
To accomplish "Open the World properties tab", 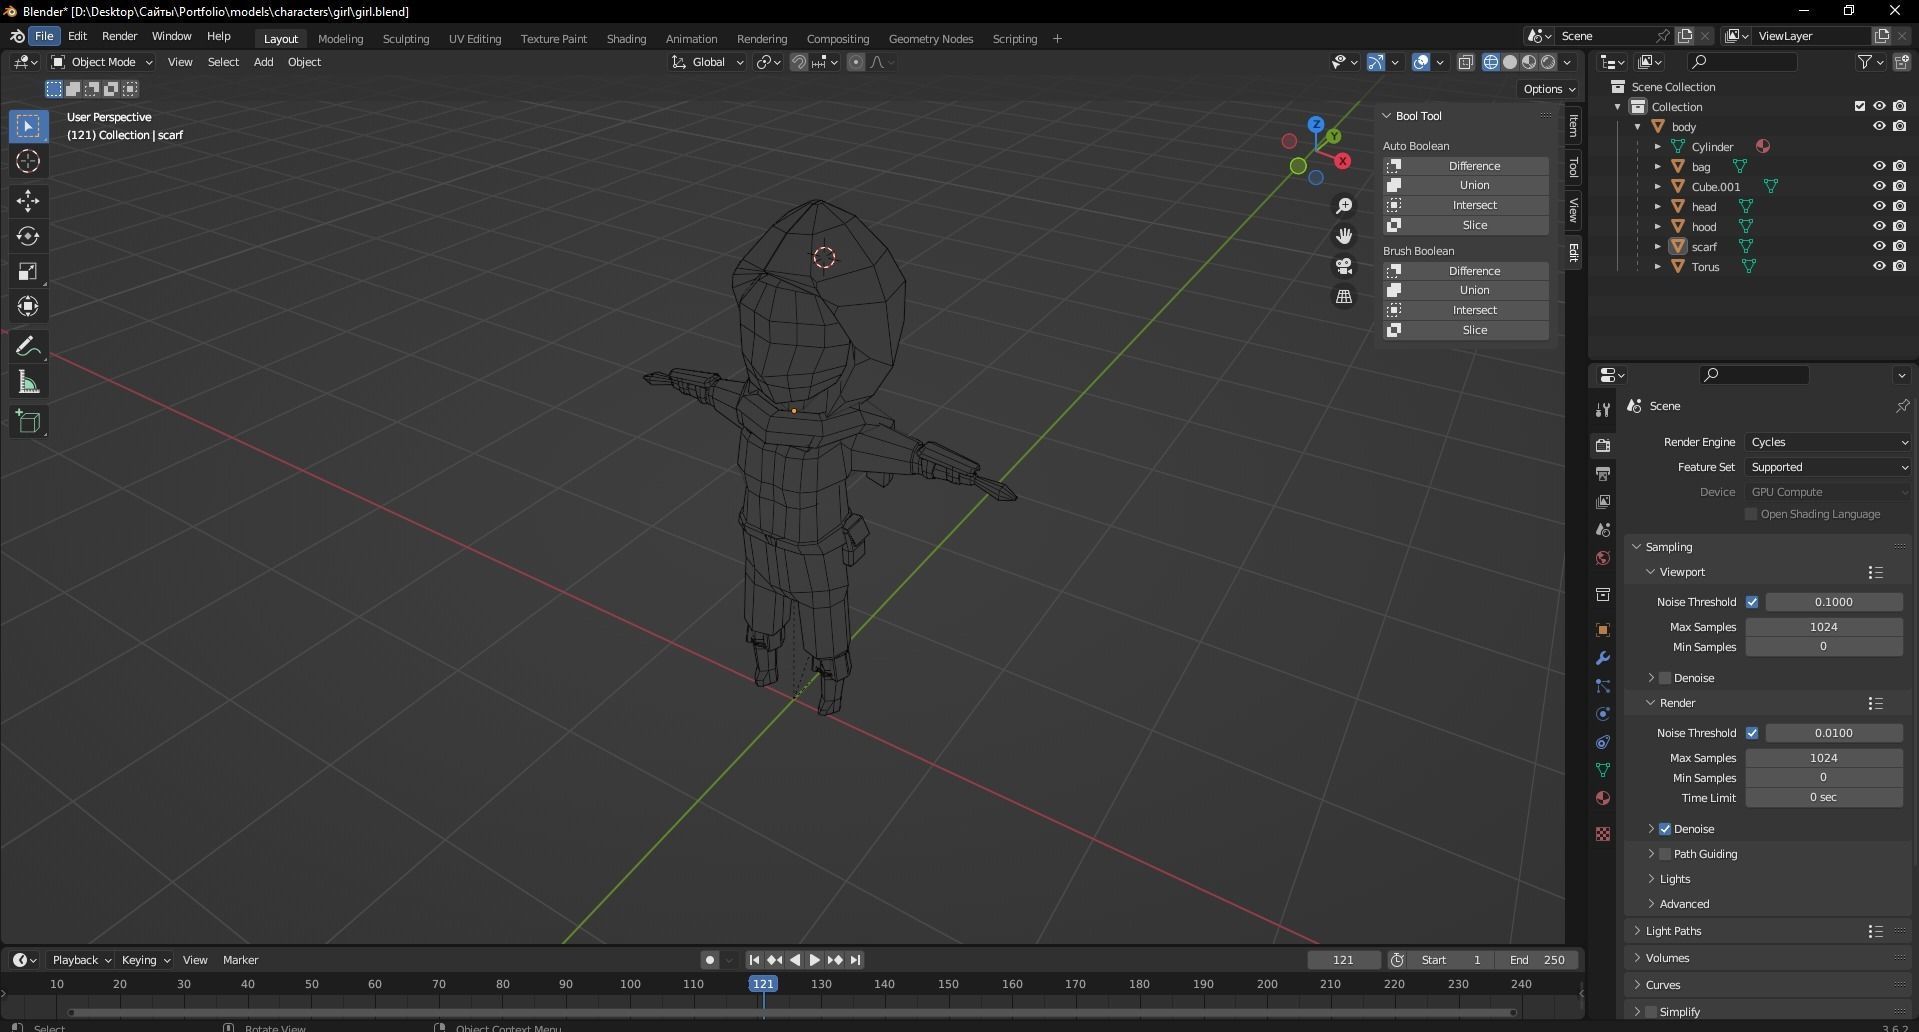I will point(1603,558).
